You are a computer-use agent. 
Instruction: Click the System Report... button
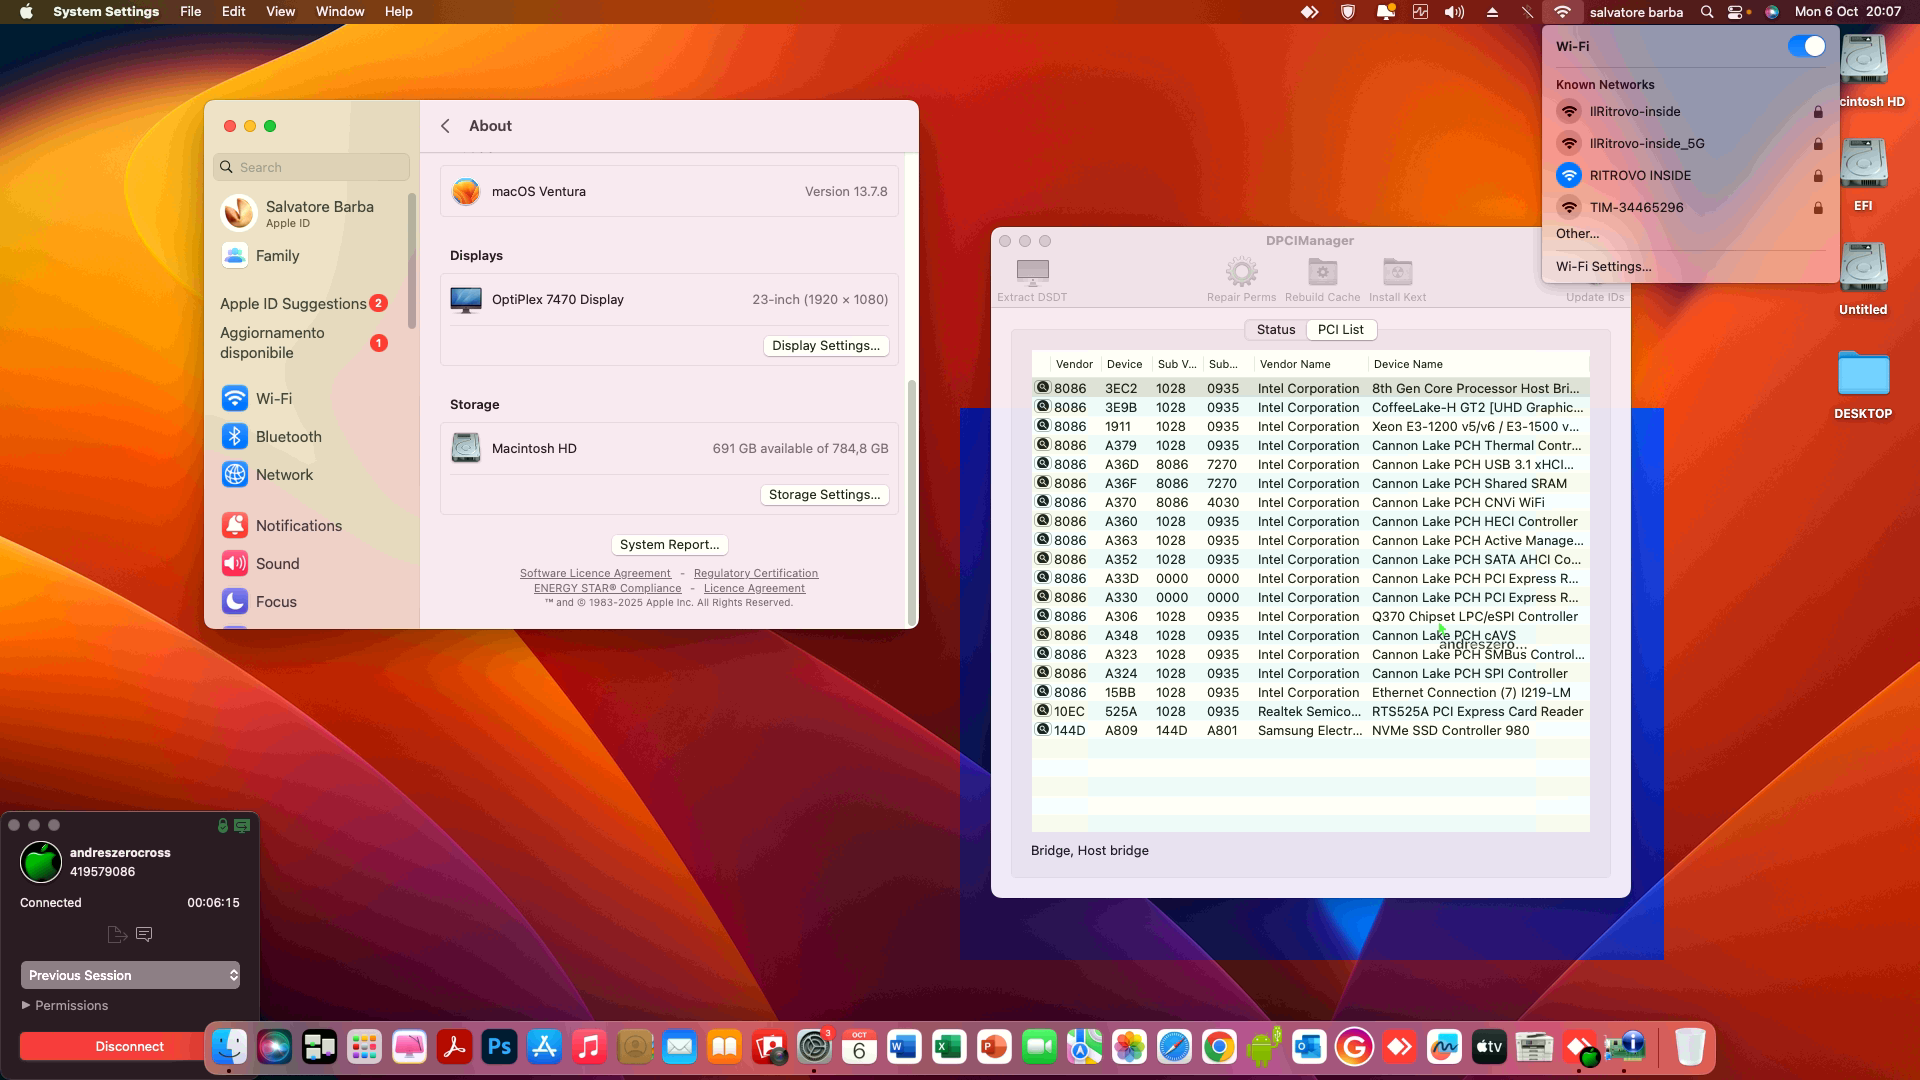[669, 545]
